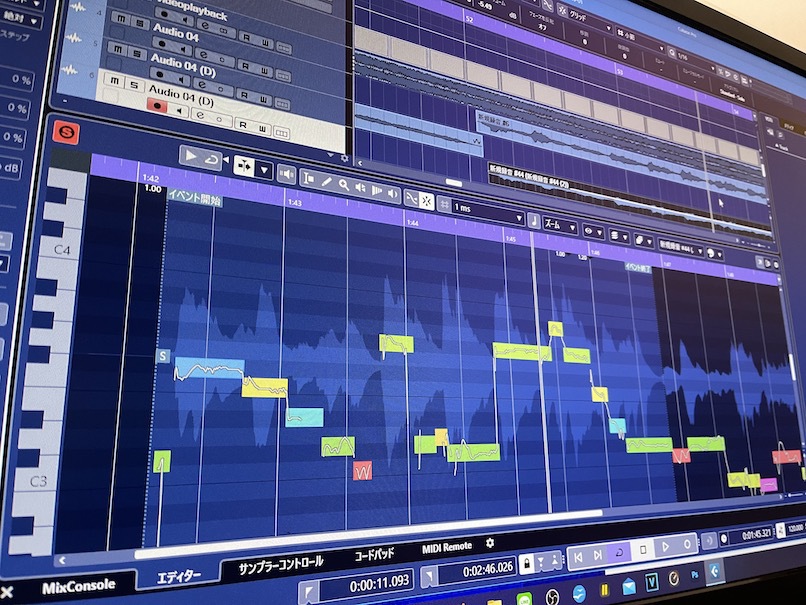Open the stacked layers options dropdown
Image resolution: width=806 pixels, height=605 pixels.
click(618, 236)
